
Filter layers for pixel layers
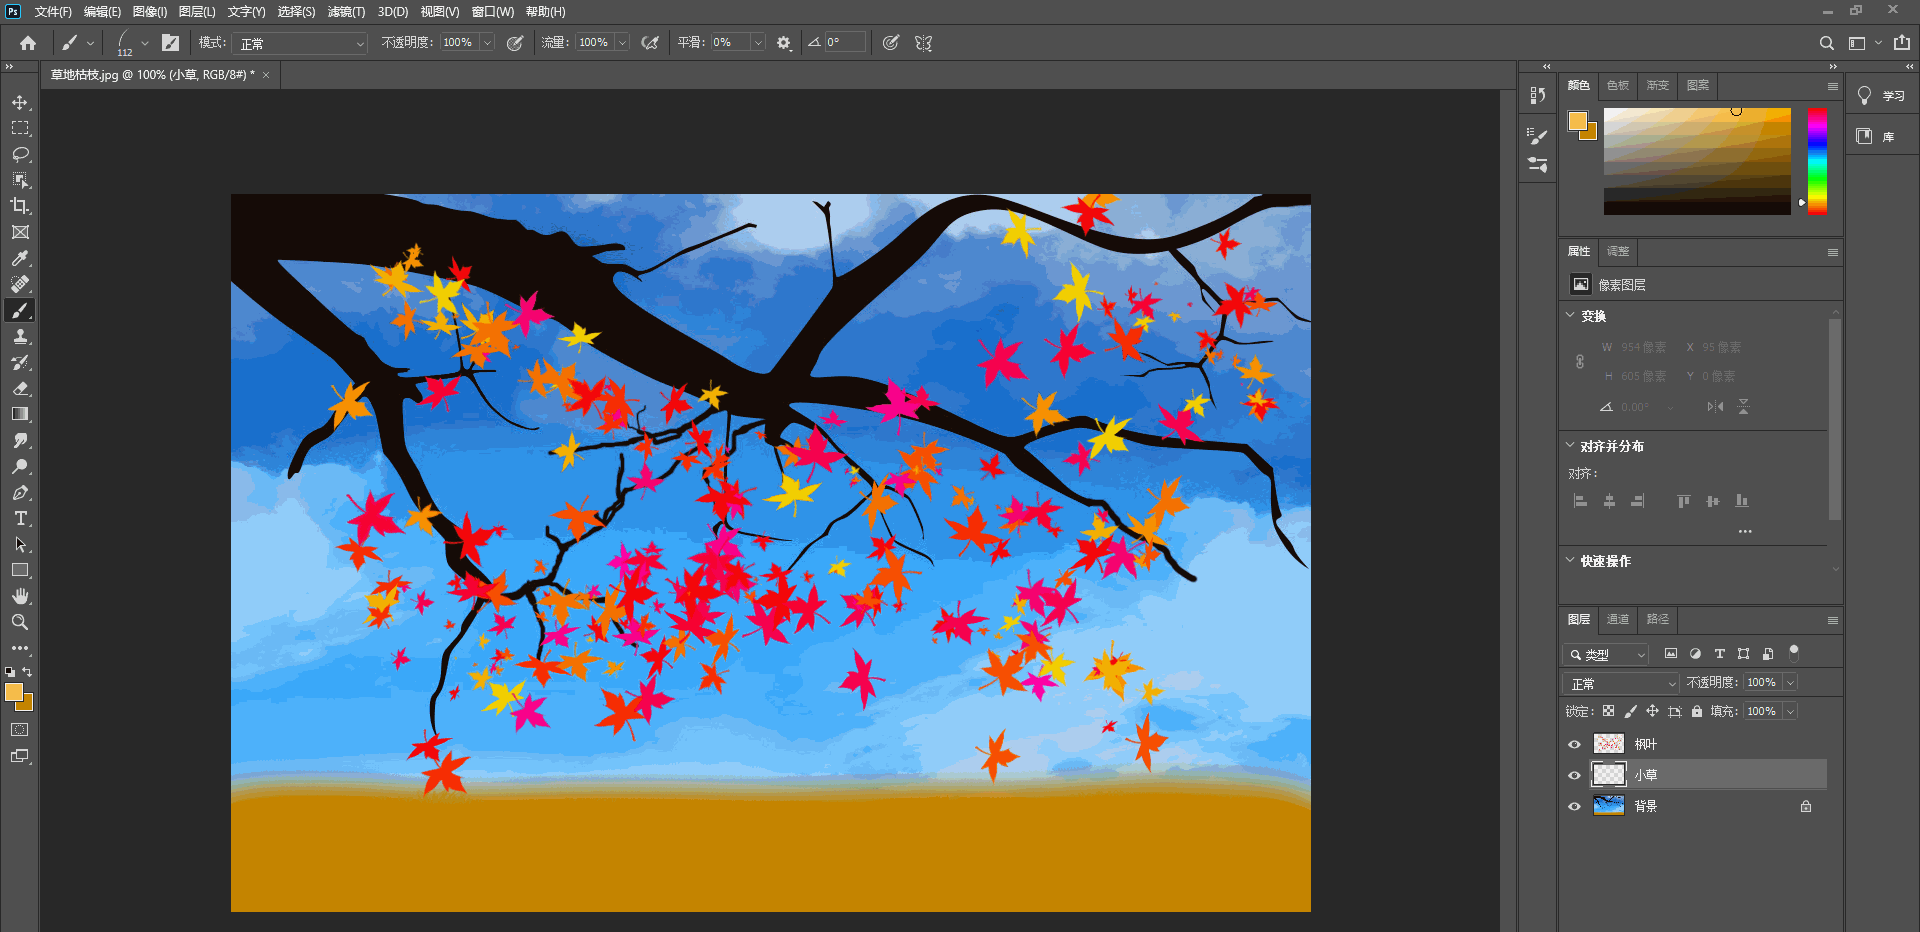click(x=1671, y=654)
